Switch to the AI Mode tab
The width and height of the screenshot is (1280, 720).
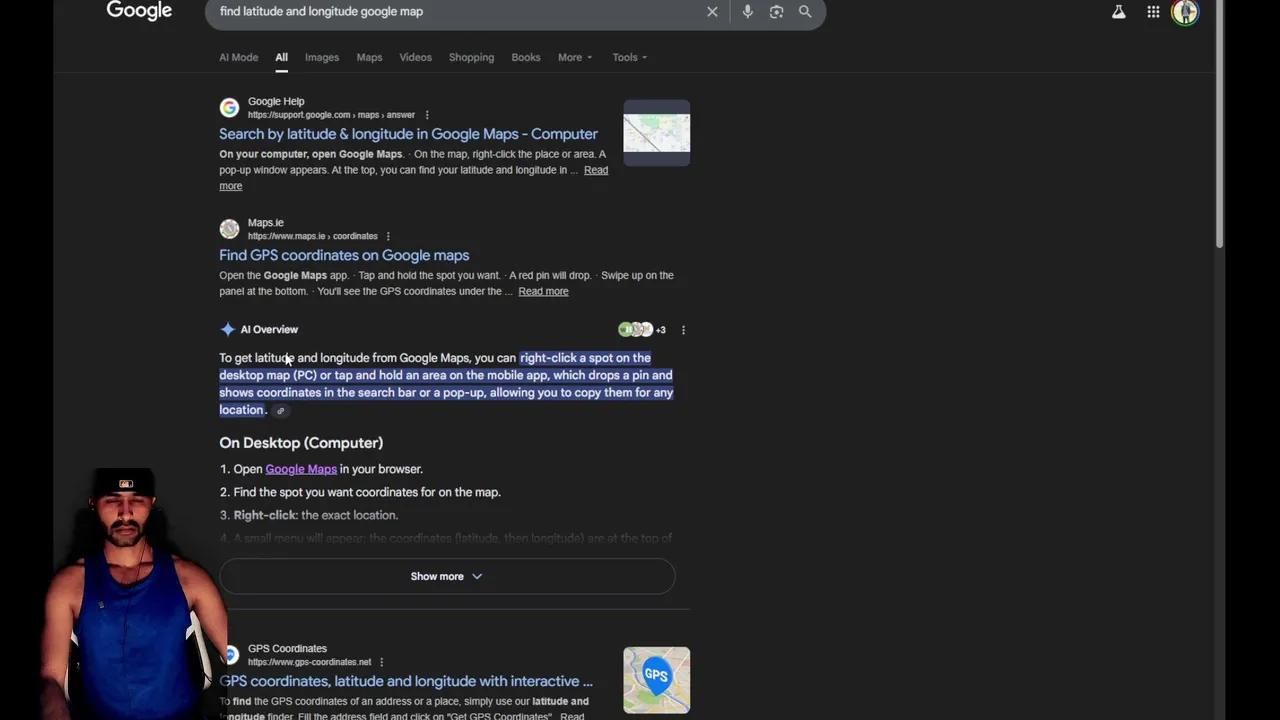(x=238, y=57)
